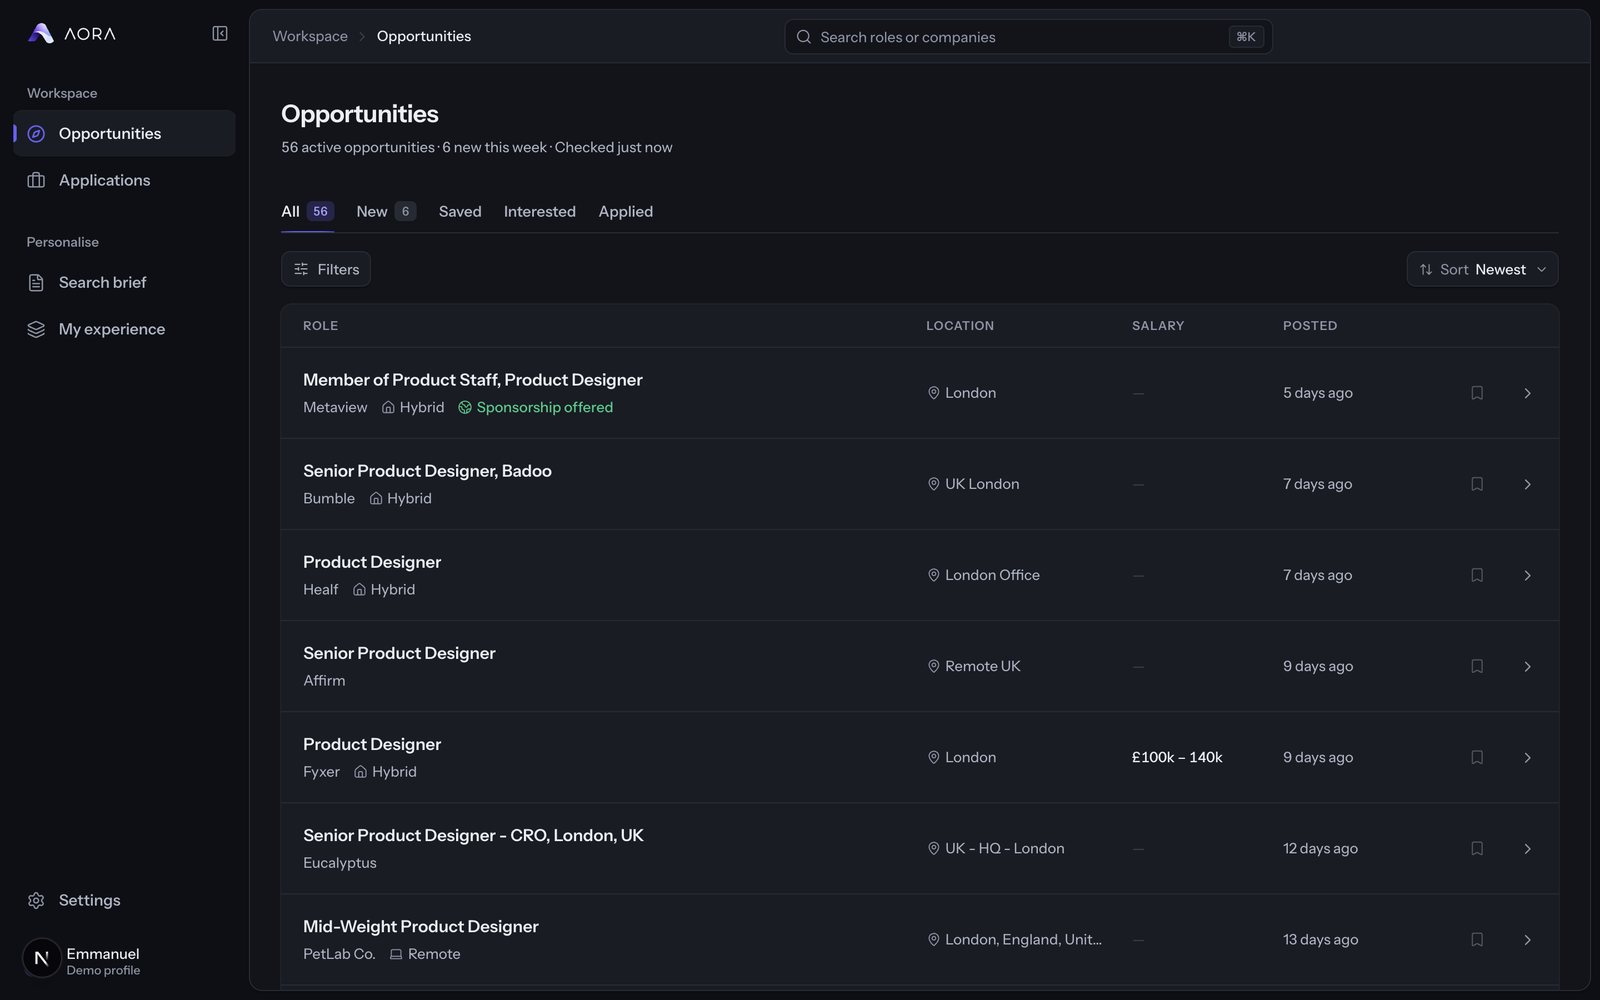Click the Applications briefcase icon
This screenshot has width=1600, height=1000.
tap(36, 180)
